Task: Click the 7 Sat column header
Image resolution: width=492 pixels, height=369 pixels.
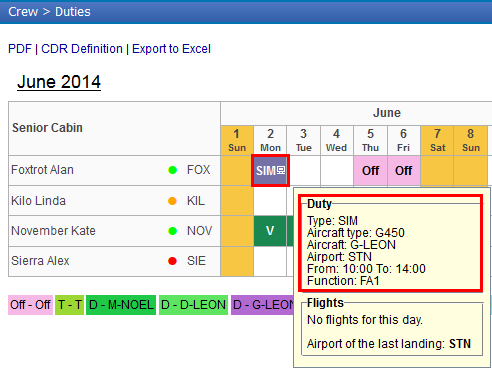Action: [437, 140]
